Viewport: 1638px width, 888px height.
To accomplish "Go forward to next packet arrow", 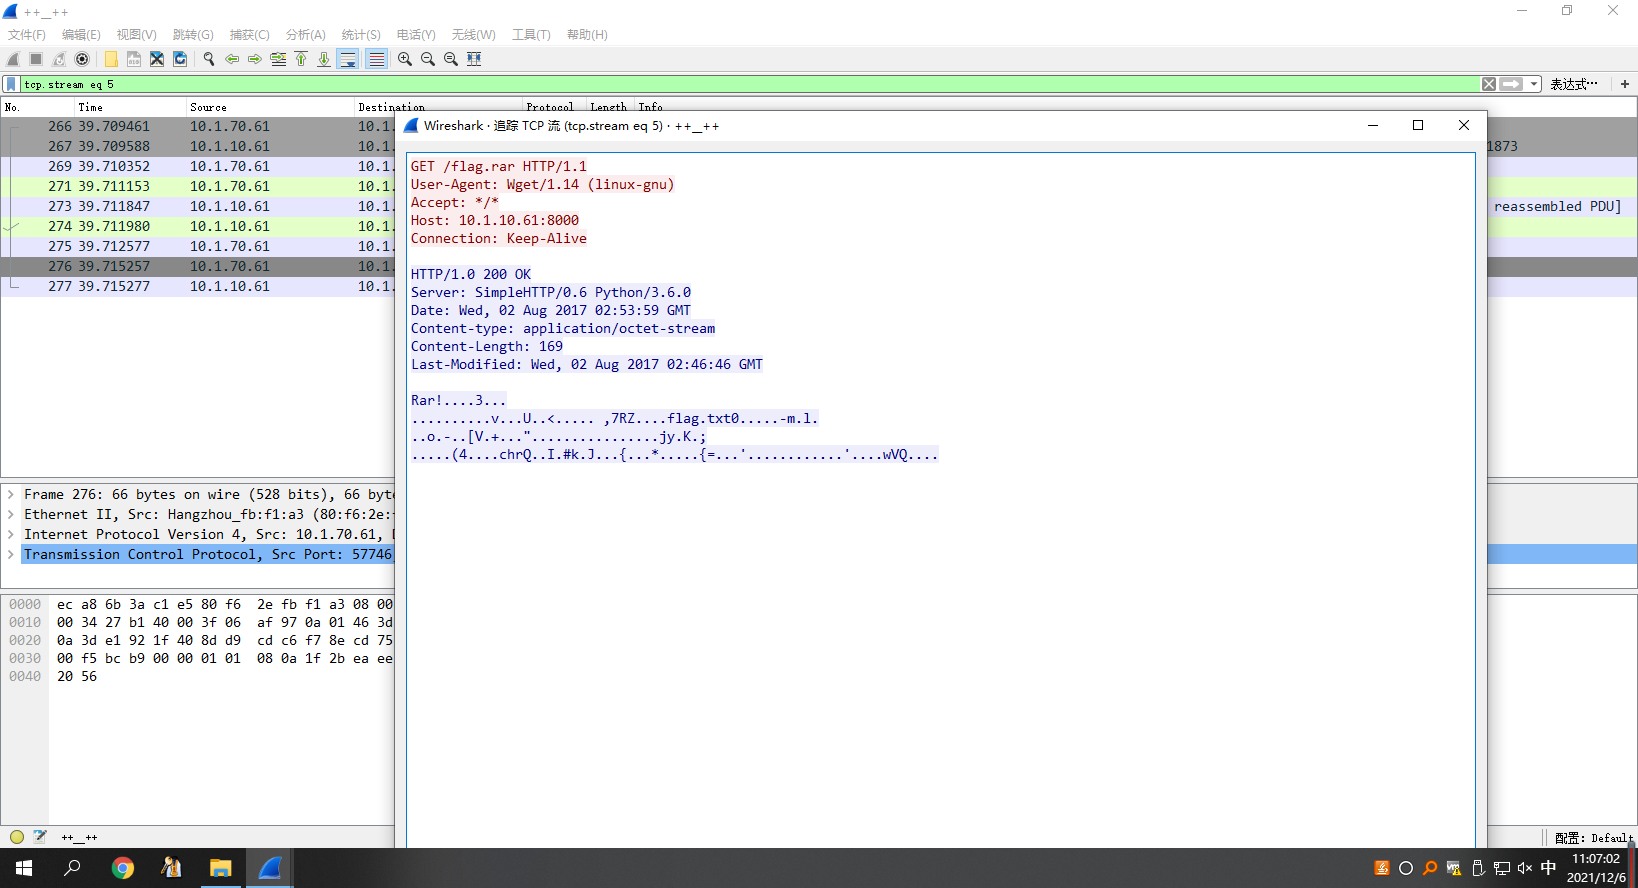I will 255,59.
